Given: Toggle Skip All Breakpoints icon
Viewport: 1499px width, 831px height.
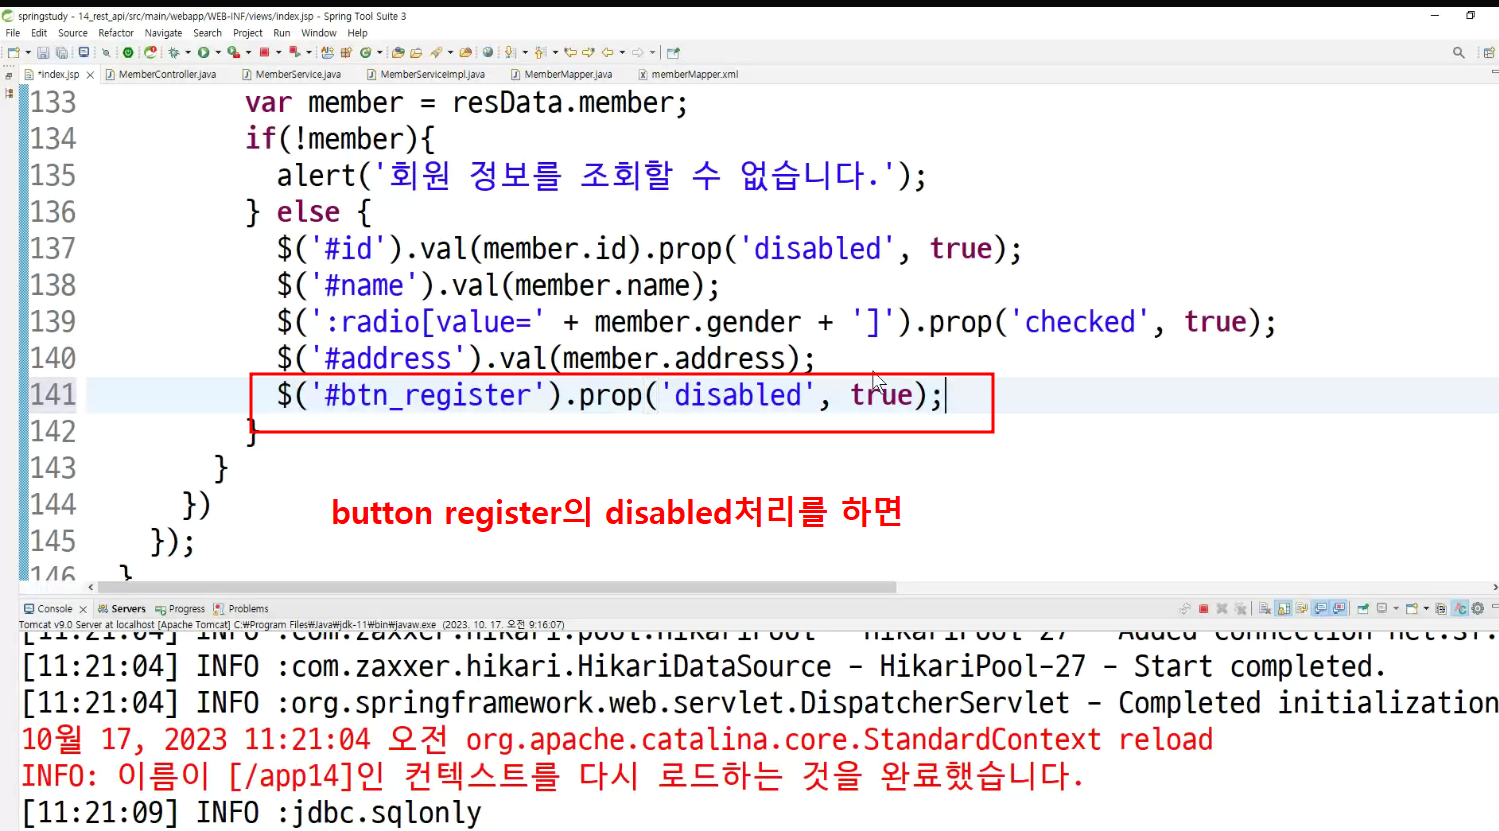Looking at the screenshot, I should (x=105, y=52).
